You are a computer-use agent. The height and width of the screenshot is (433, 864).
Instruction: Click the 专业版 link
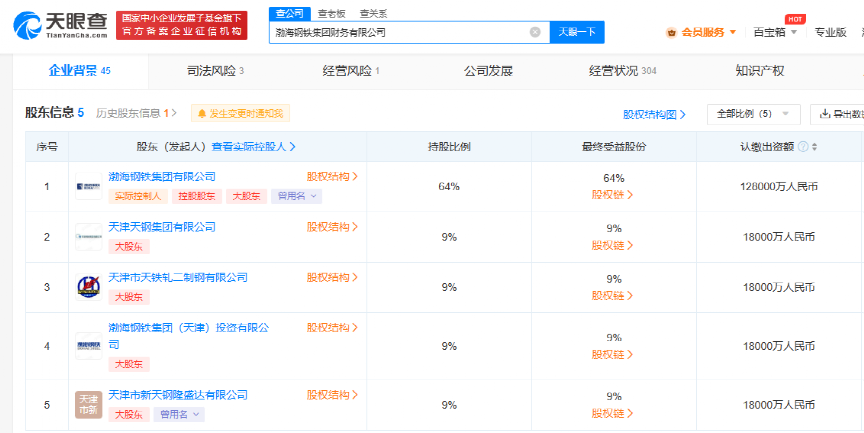(x=830, y=33)
